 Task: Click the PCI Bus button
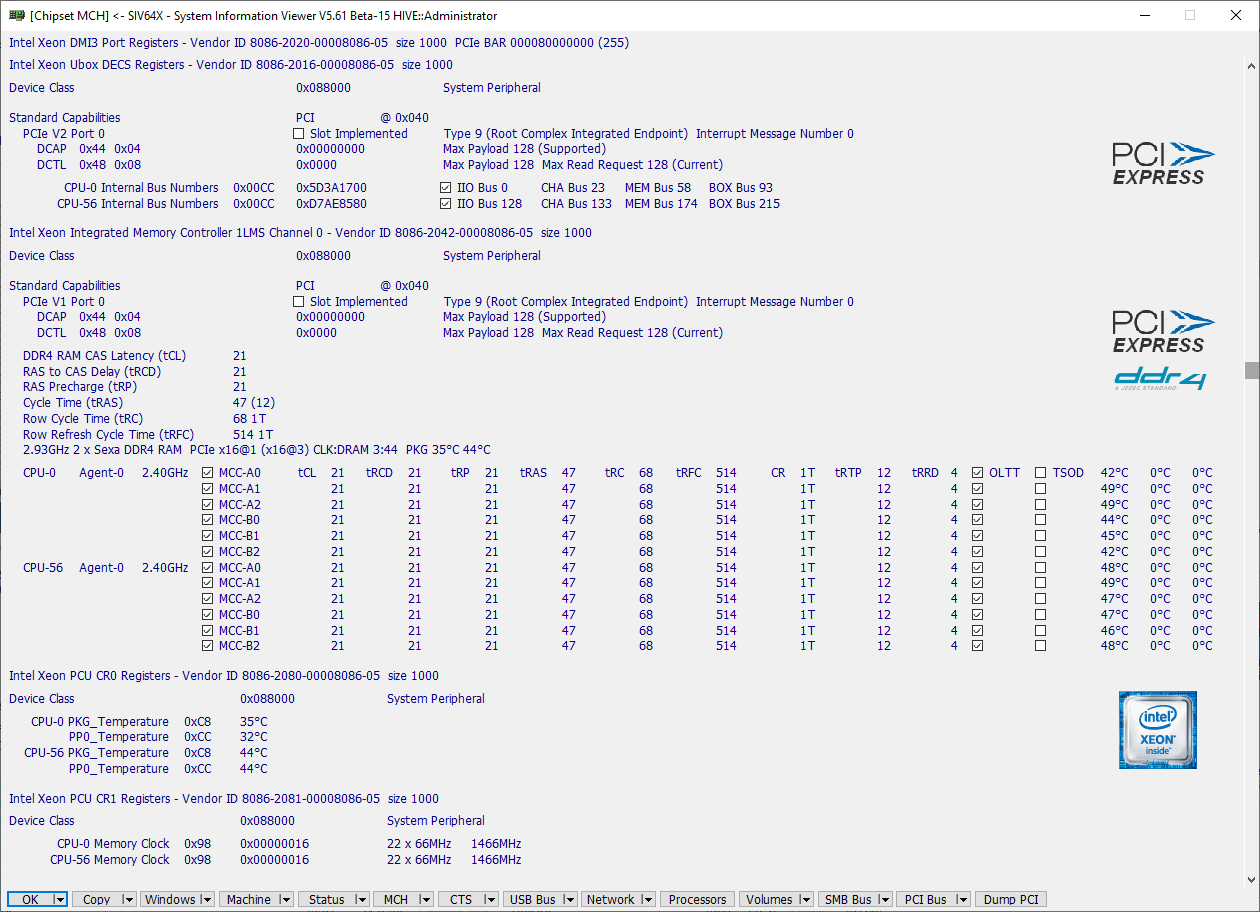(x=934, y=900)
